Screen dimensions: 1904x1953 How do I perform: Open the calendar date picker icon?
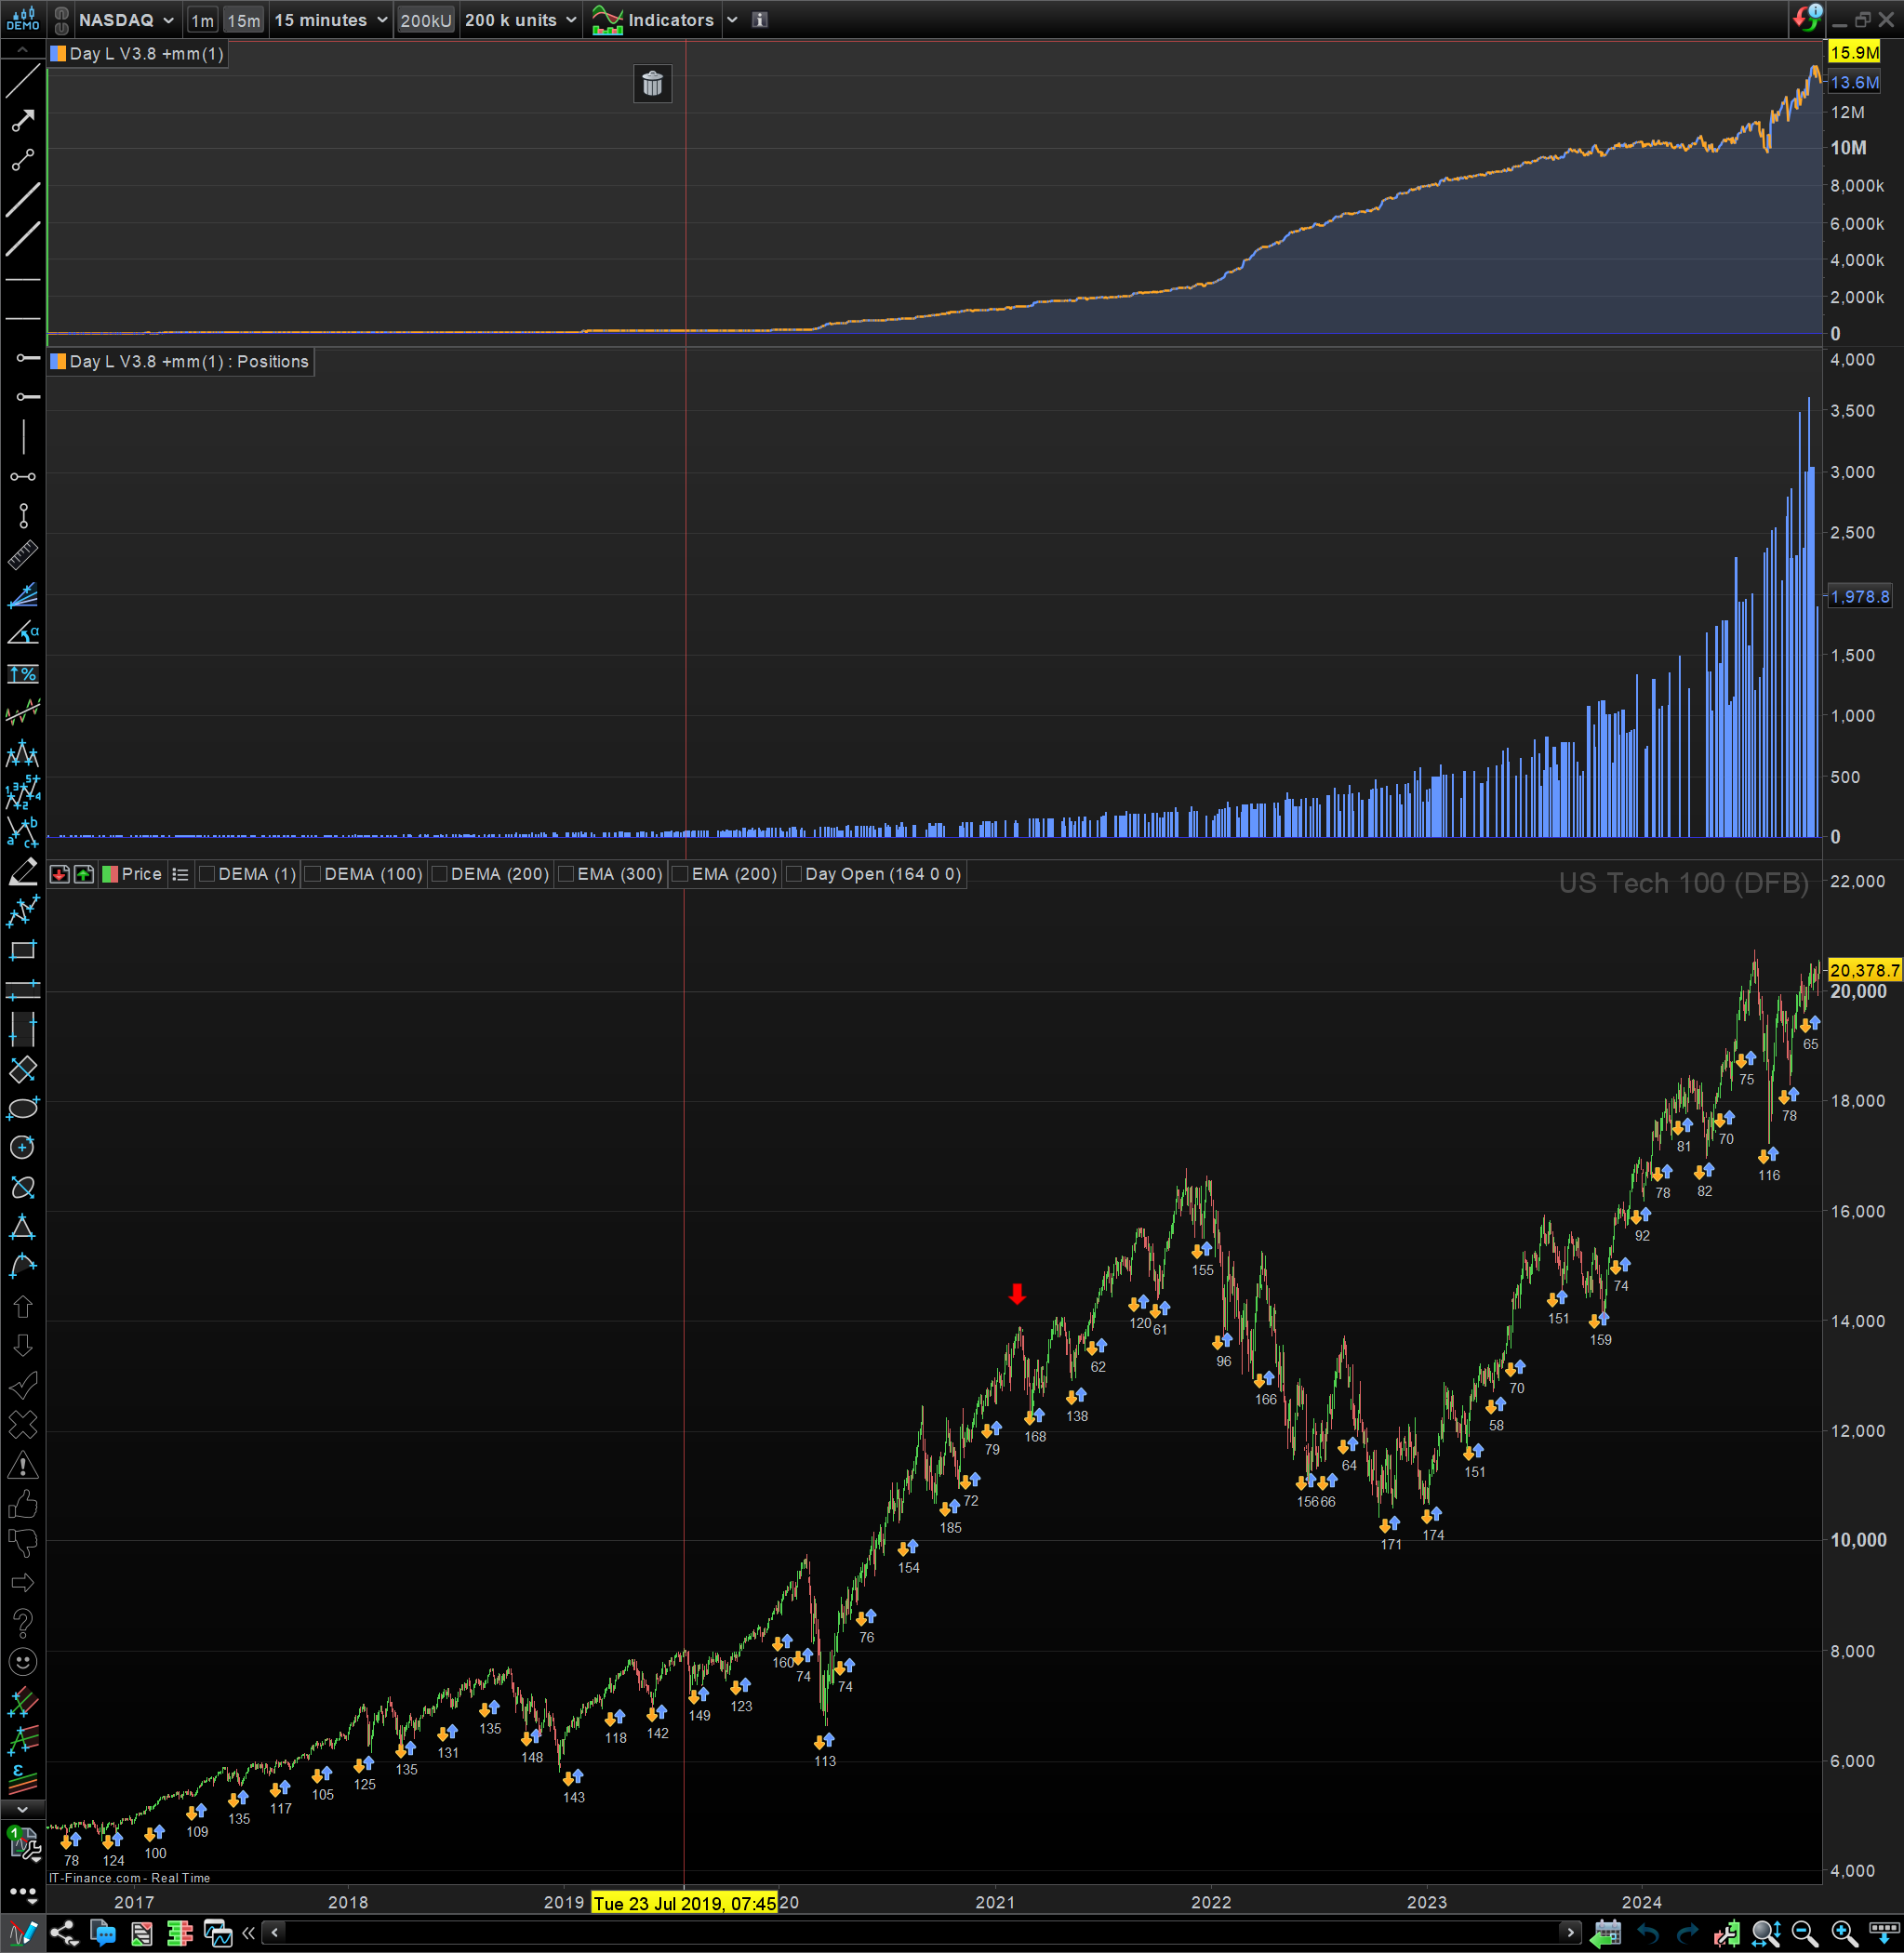pyautogui.click(x=1606, y=1933)
